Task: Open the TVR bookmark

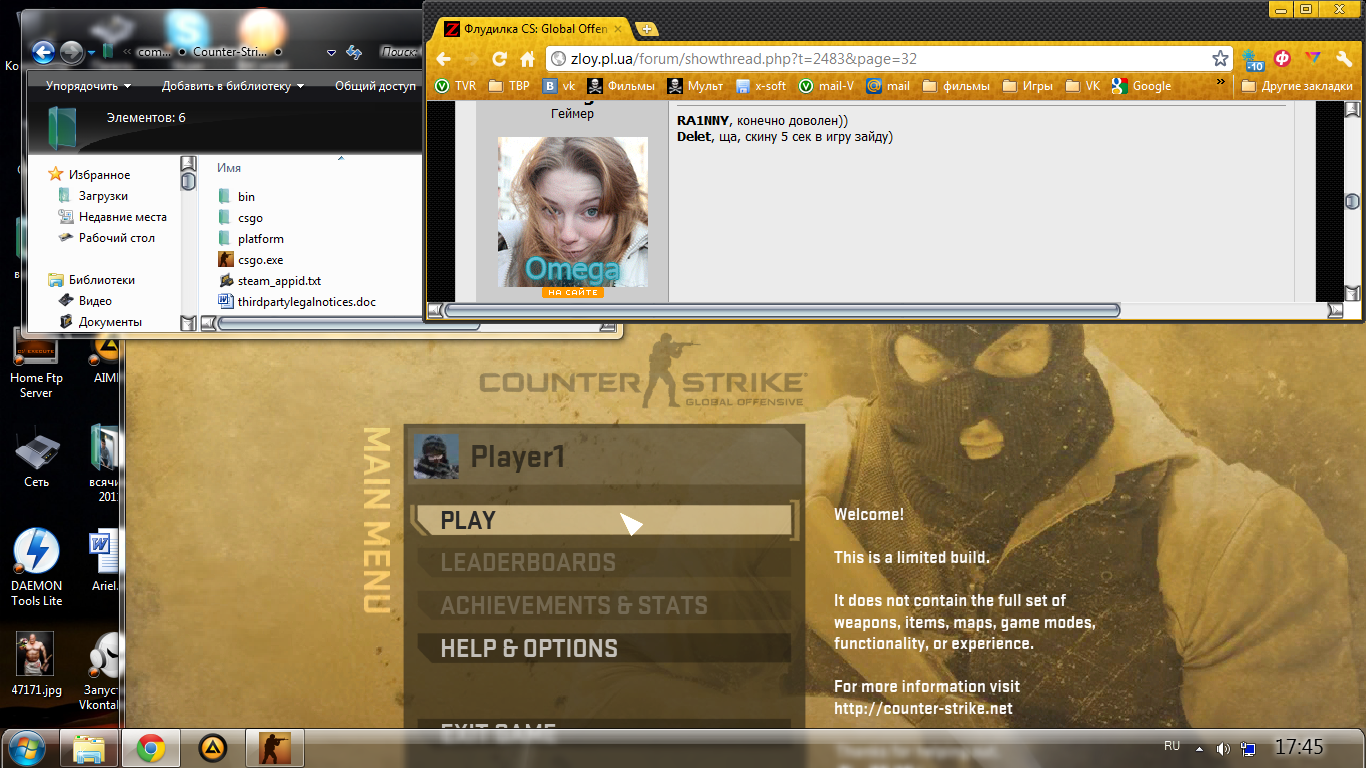Action: click(456, 86)
